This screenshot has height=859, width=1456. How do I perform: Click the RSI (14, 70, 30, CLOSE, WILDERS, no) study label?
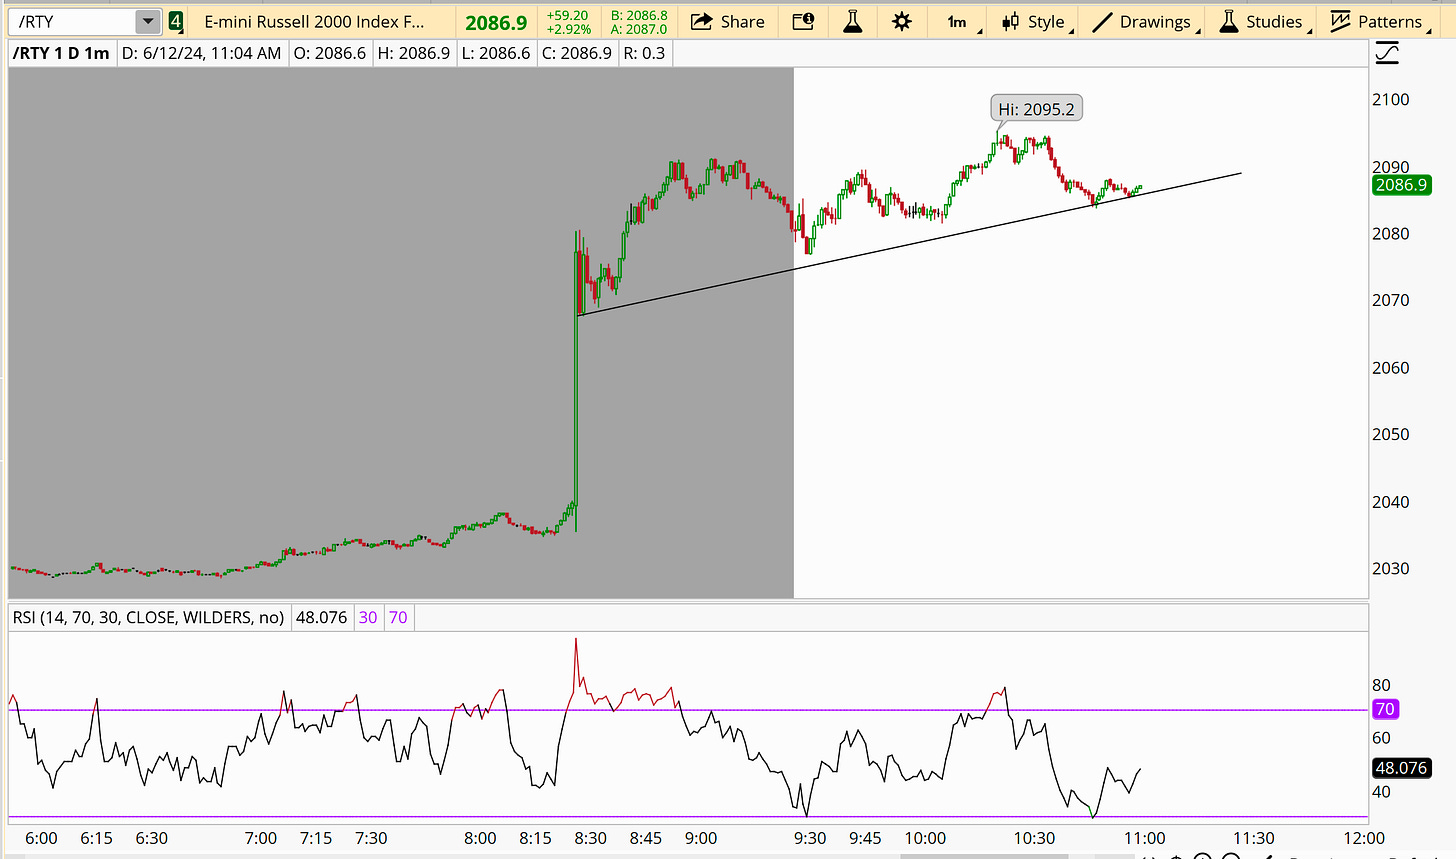(x=148, y=617)
